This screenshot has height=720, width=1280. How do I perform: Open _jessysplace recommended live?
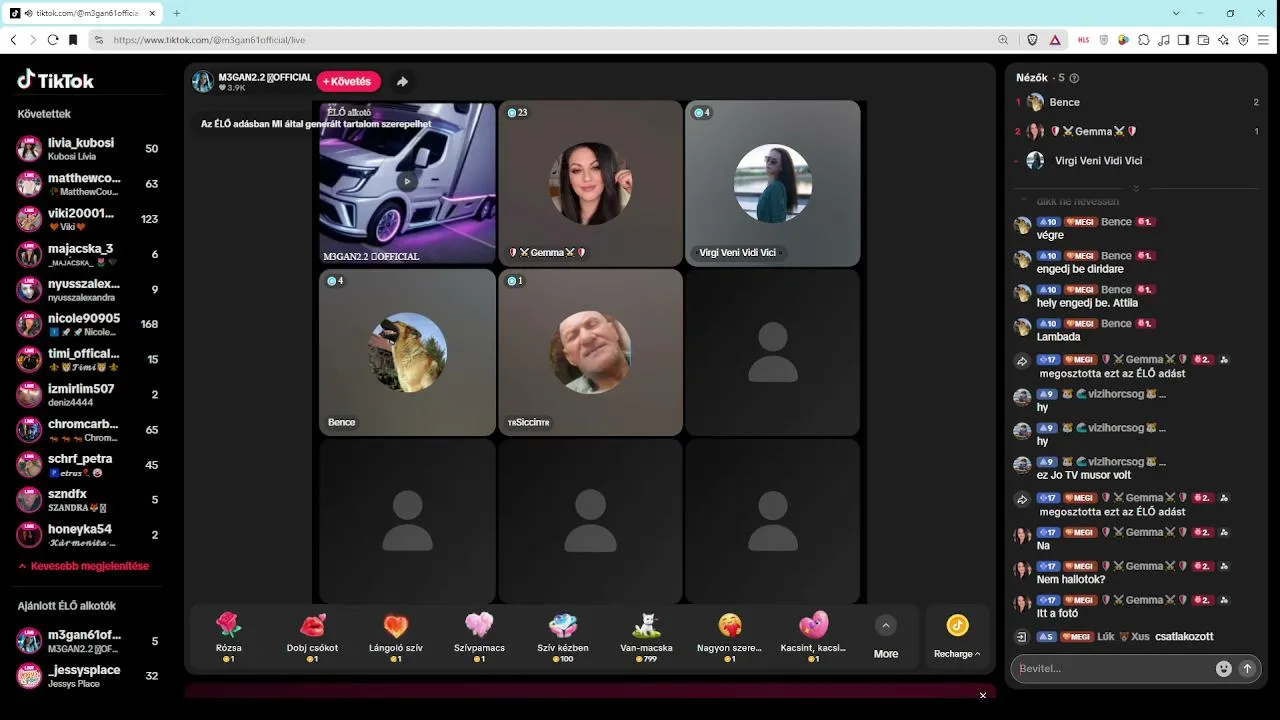coord(88,675)
